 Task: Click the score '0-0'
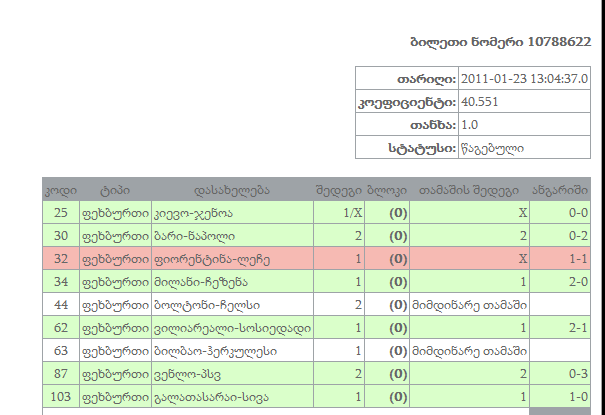coord(578,213)
